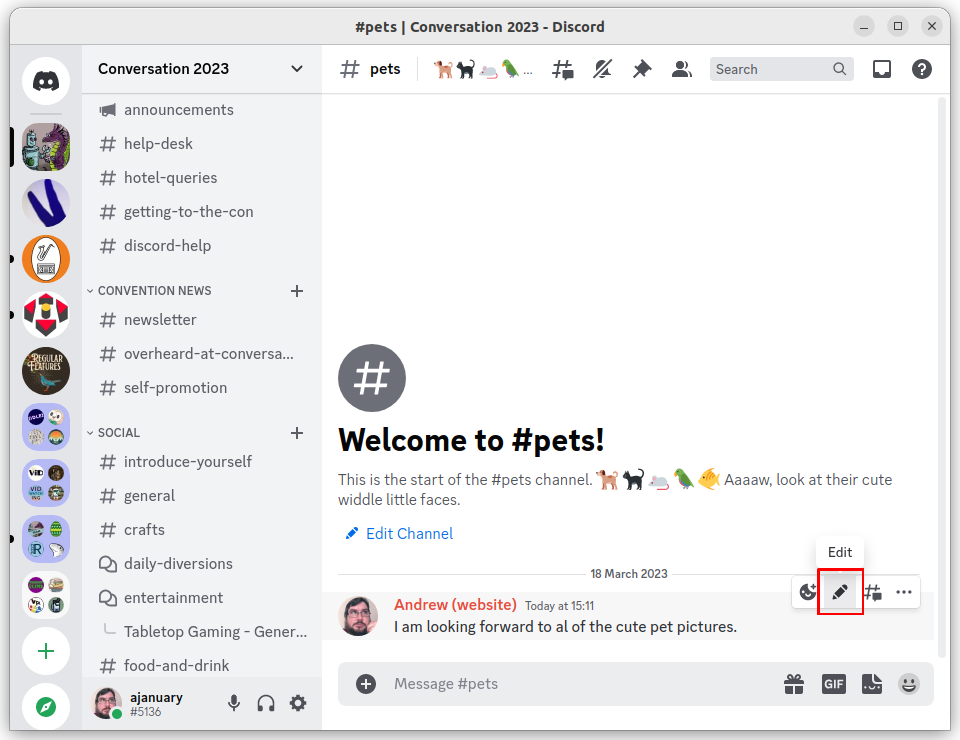Image resolution: width=960 pixels, height=740 pixels.
Task: Open More options for Andrew's message
Action: (904, 592)
